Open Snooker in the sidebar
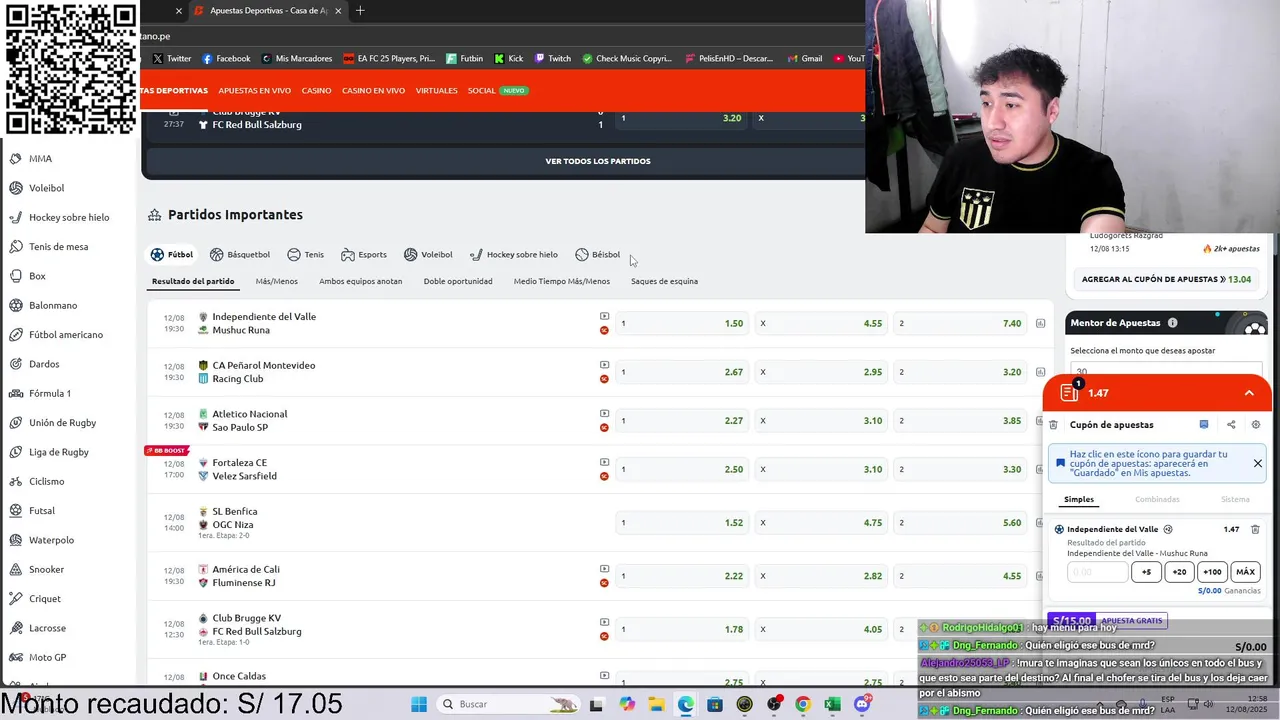Image resolution: width=1280 pixels, height=720 pixels. click(46, 569)
